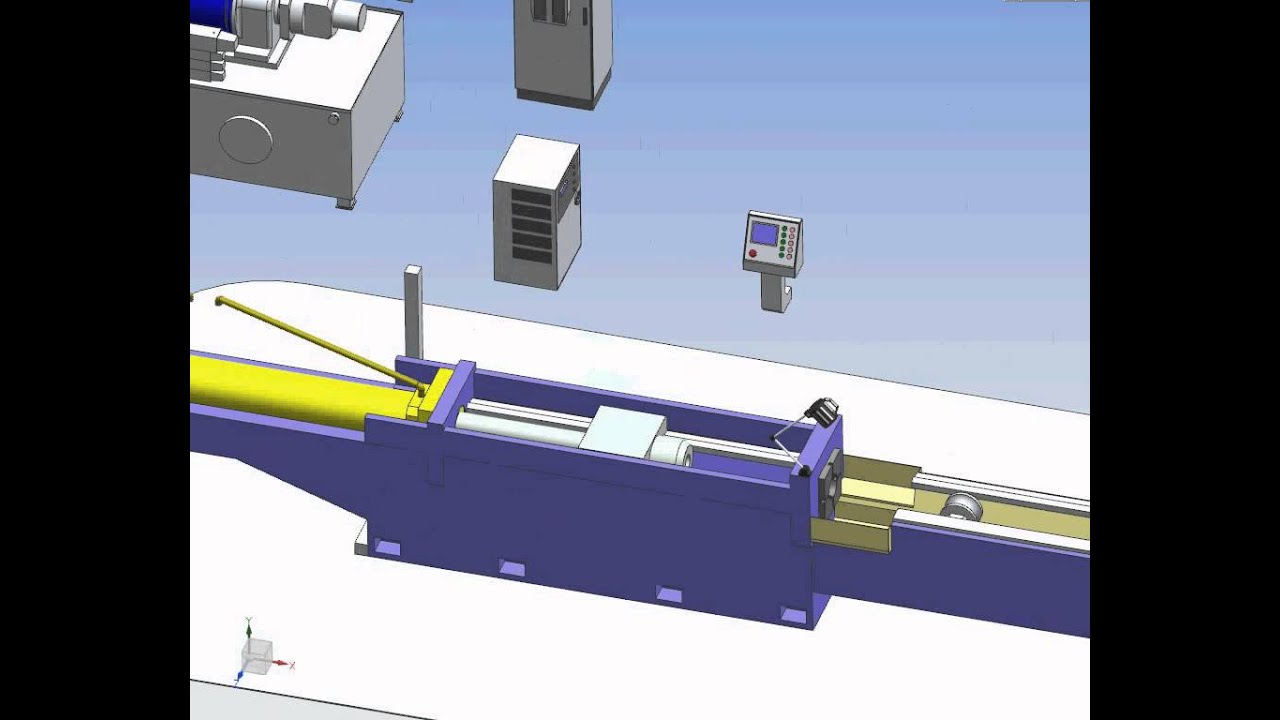This screenshot has width=1280, height=720.
Task: Select the gray cabinet with horizontal vent slots
Action: (536, 212)
